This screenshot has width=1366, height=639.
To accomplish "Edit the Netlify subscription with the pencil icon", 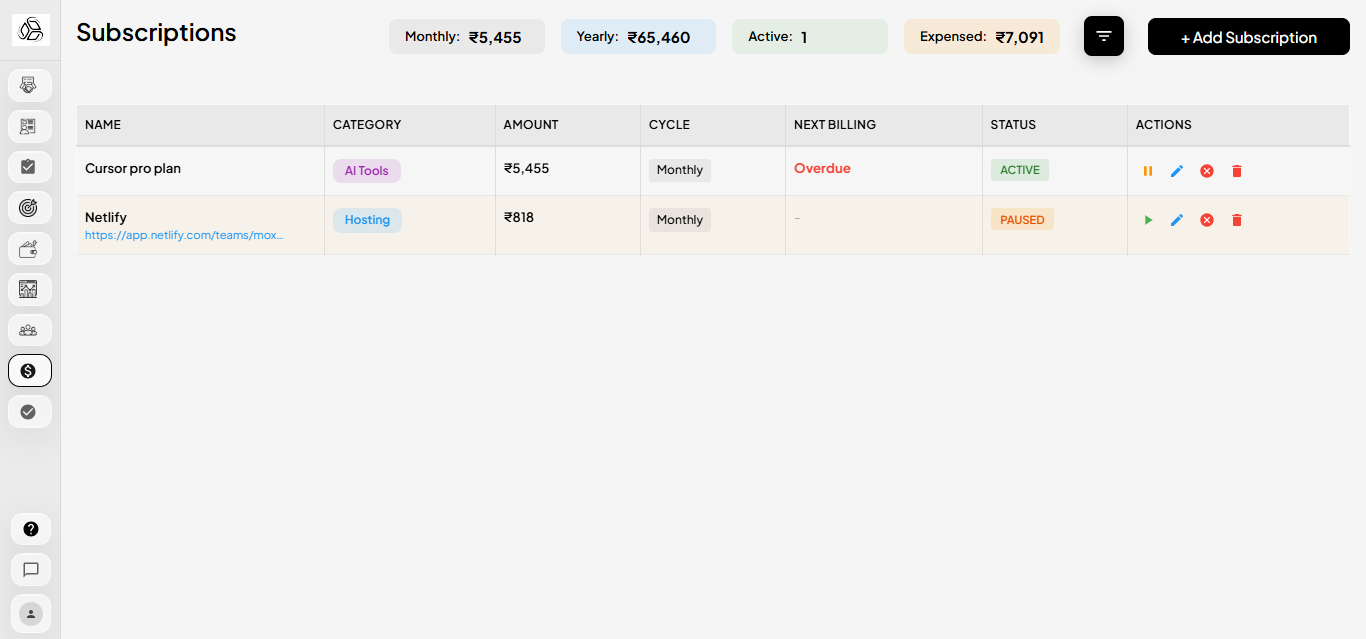I will [1177, 219].
